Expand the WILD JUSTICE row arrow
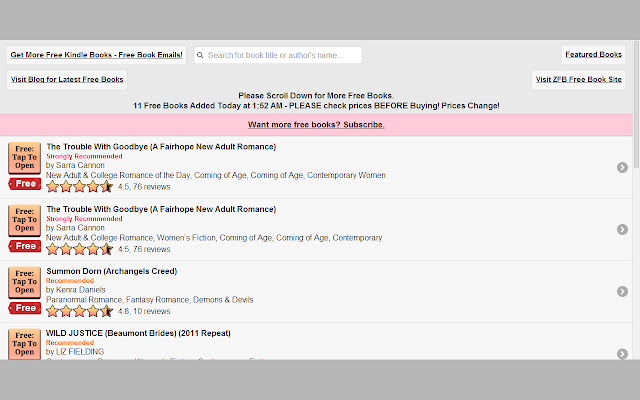640x400 pixels. (622, 353)
